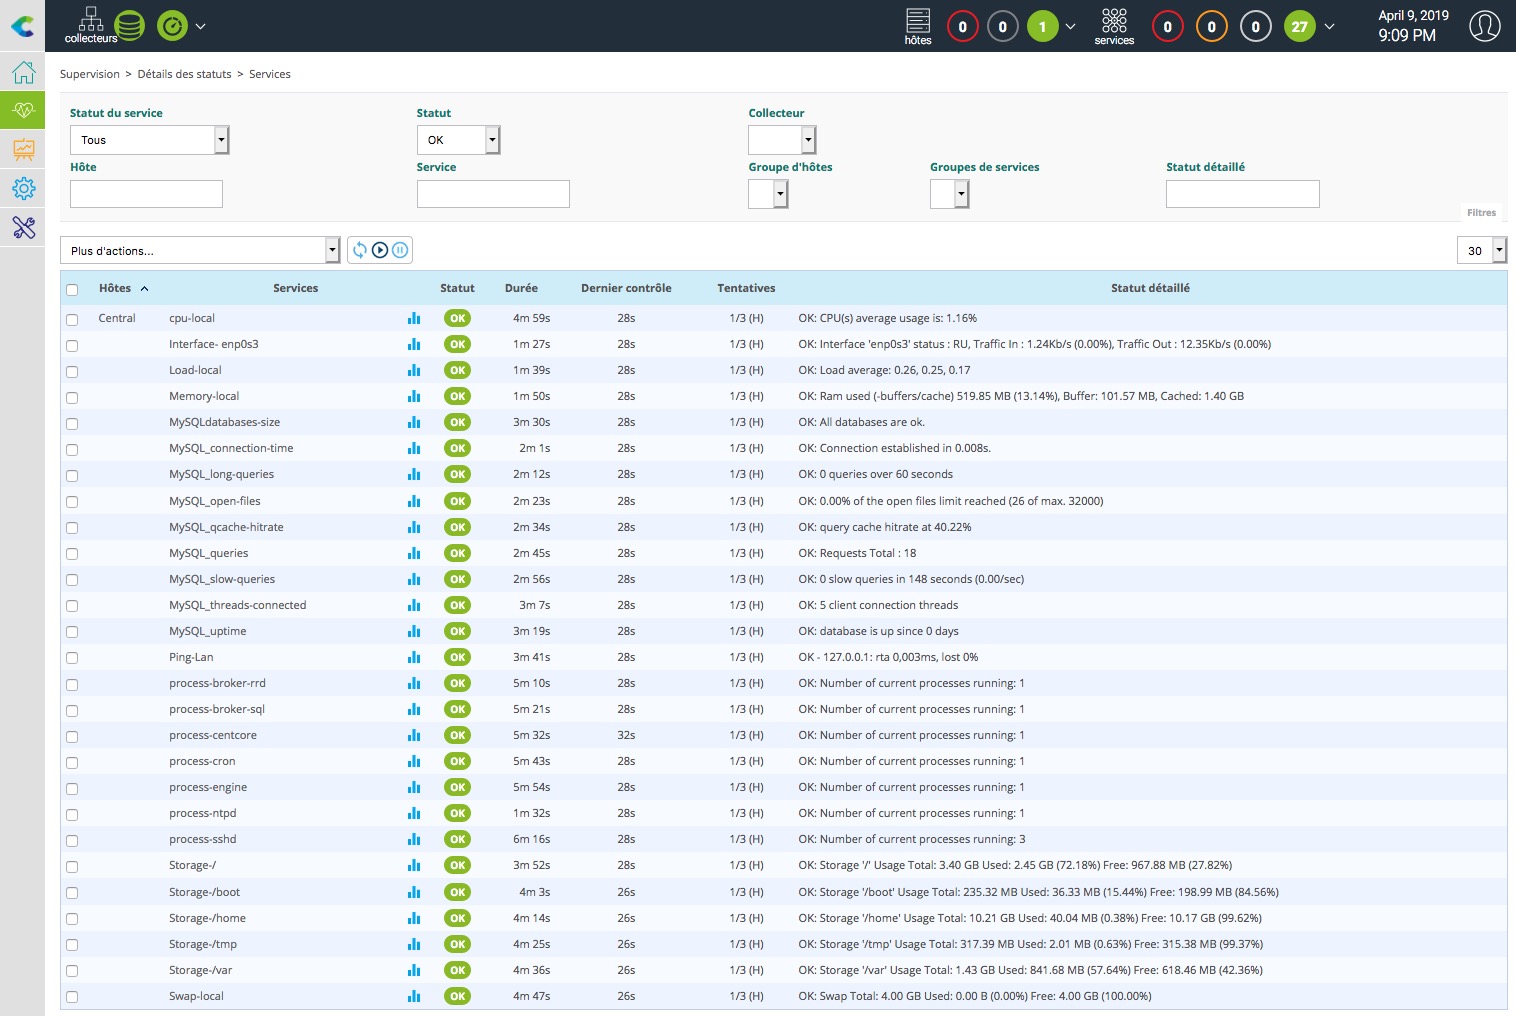Open the graph icon for cpu-local

[414, 318]
